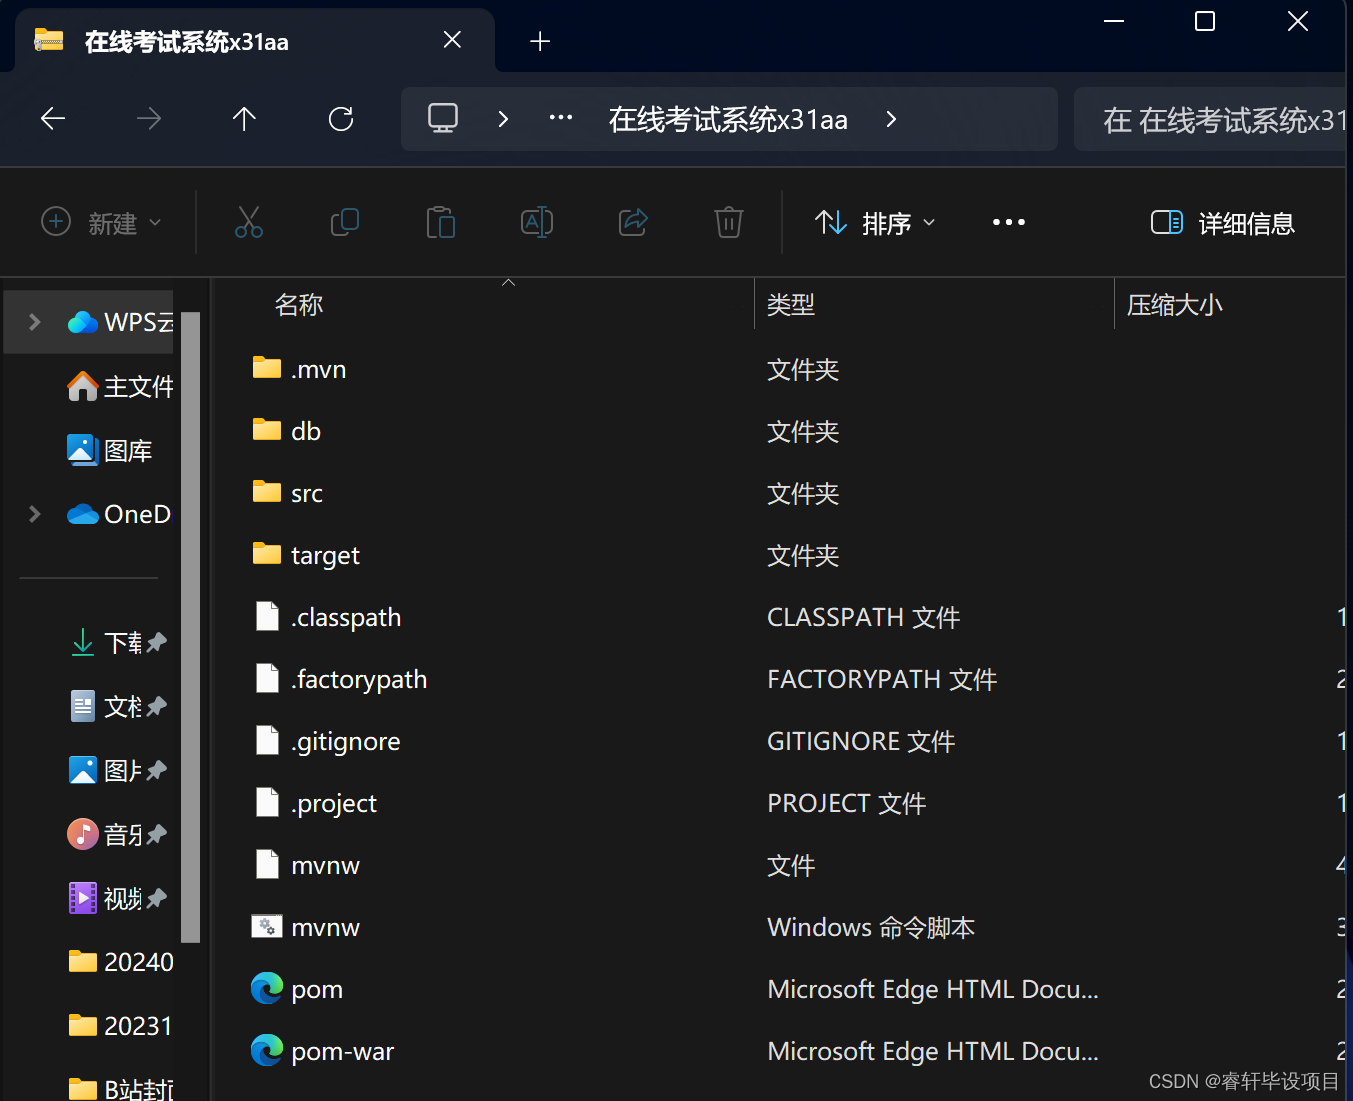Sort files by the 类型 column header

(x=791, y=304)
